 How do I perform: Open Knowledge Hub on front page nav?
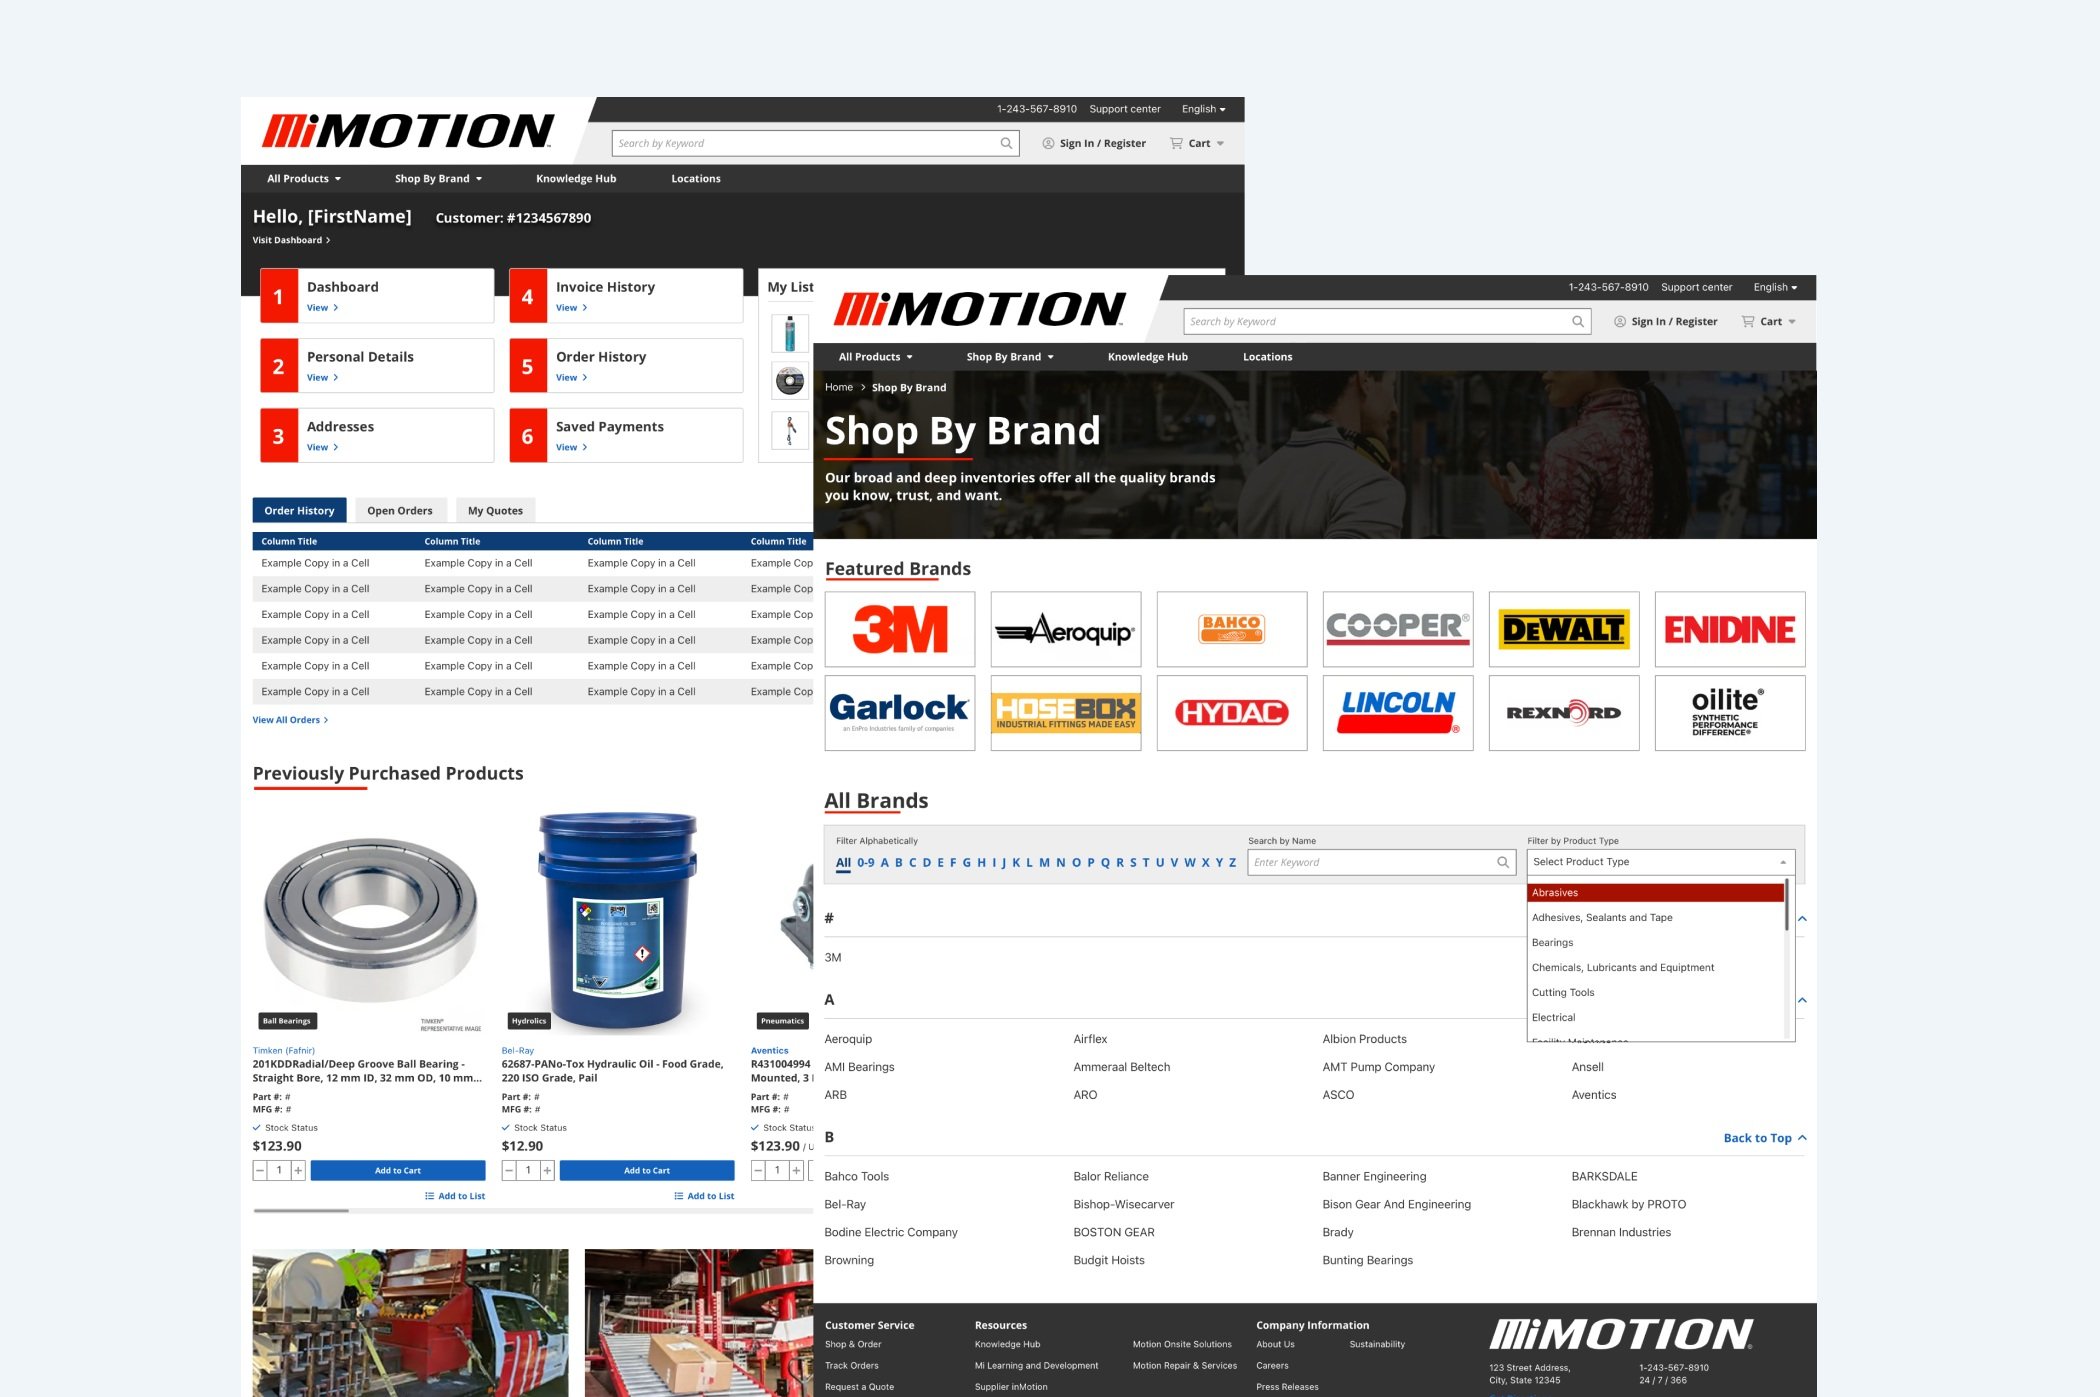[x=1147, y=357]
